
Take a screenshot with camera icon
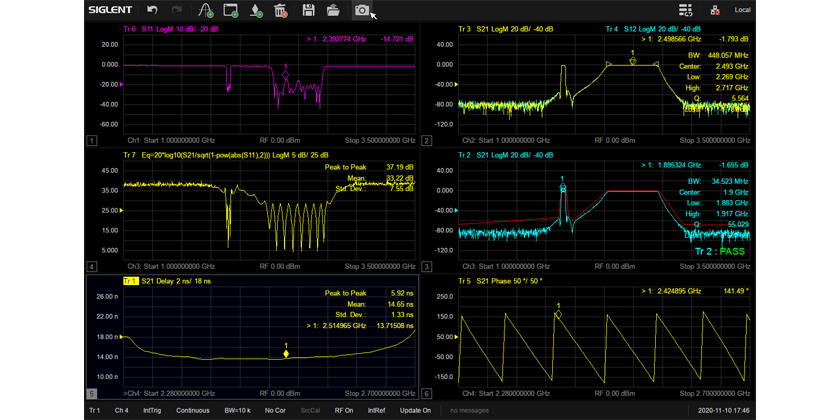(360, 11)
